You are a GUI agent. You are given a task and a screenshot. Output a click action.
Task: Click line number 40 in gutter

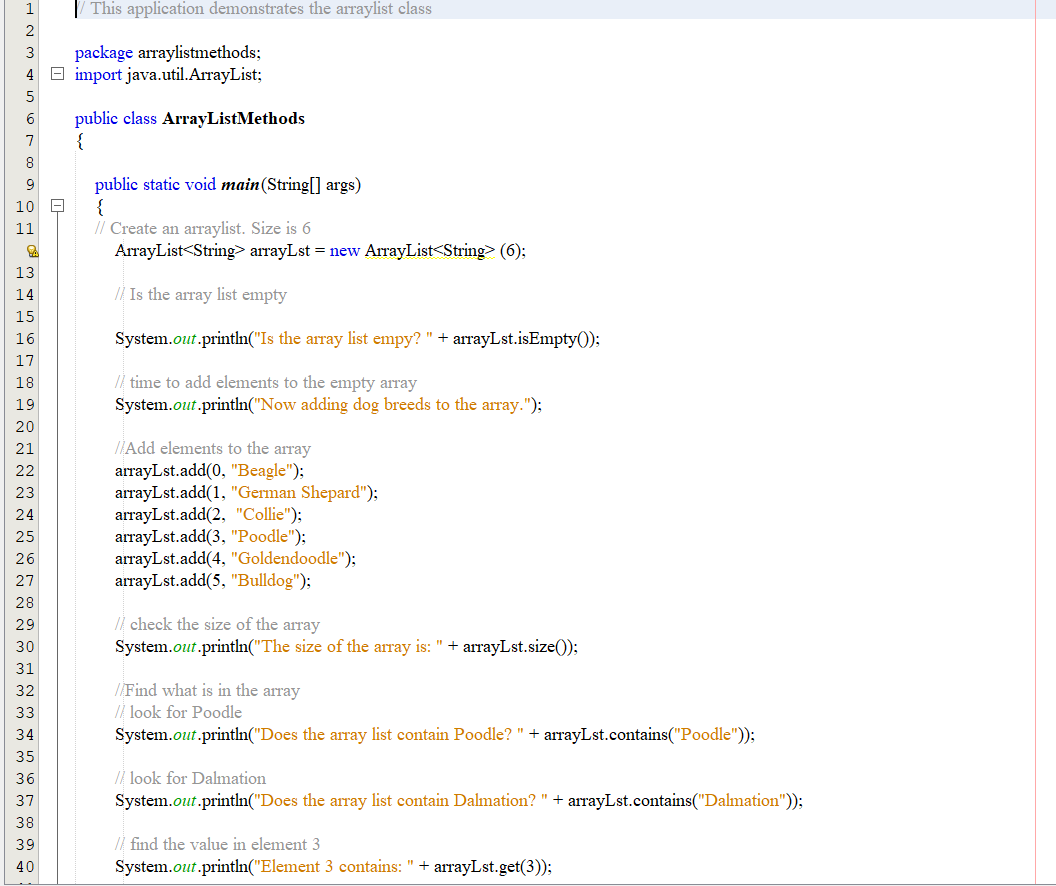(x=25, y=867)
